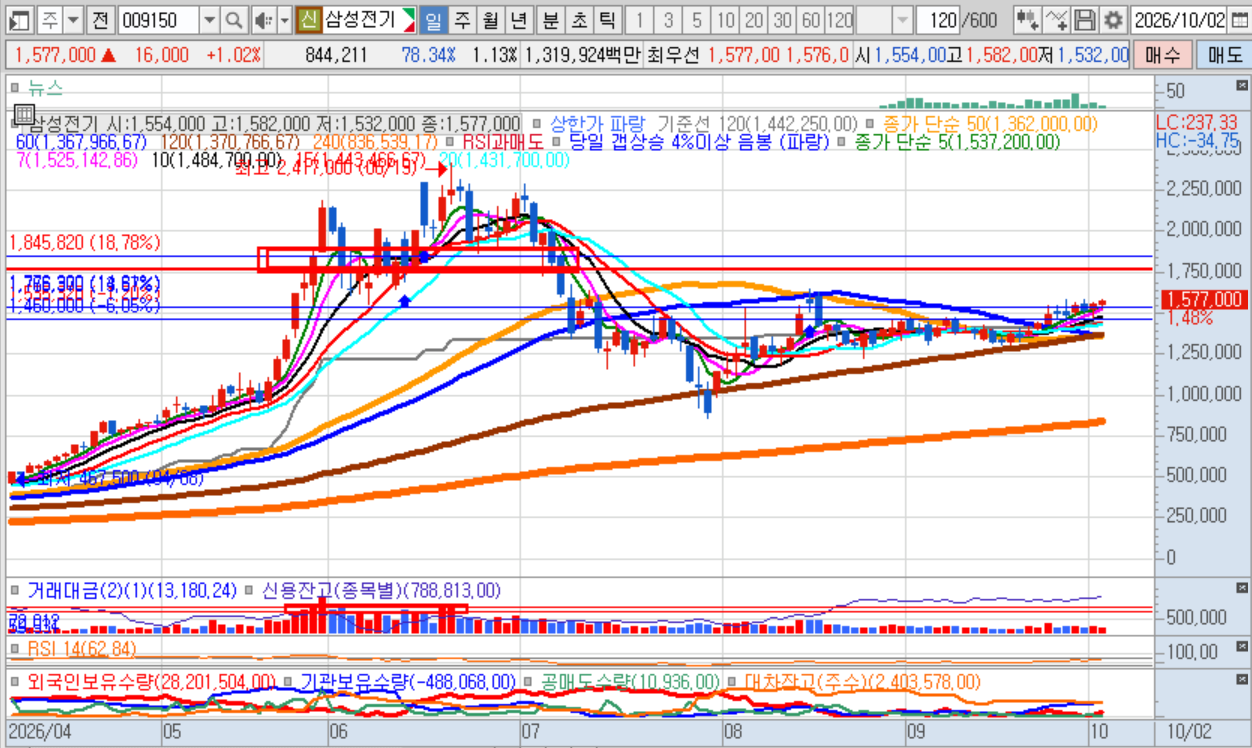Image resolution: width=1252 pixels, height=748 pixels.
Task: Open the stock code history dropdown
Action: point(209,19)
